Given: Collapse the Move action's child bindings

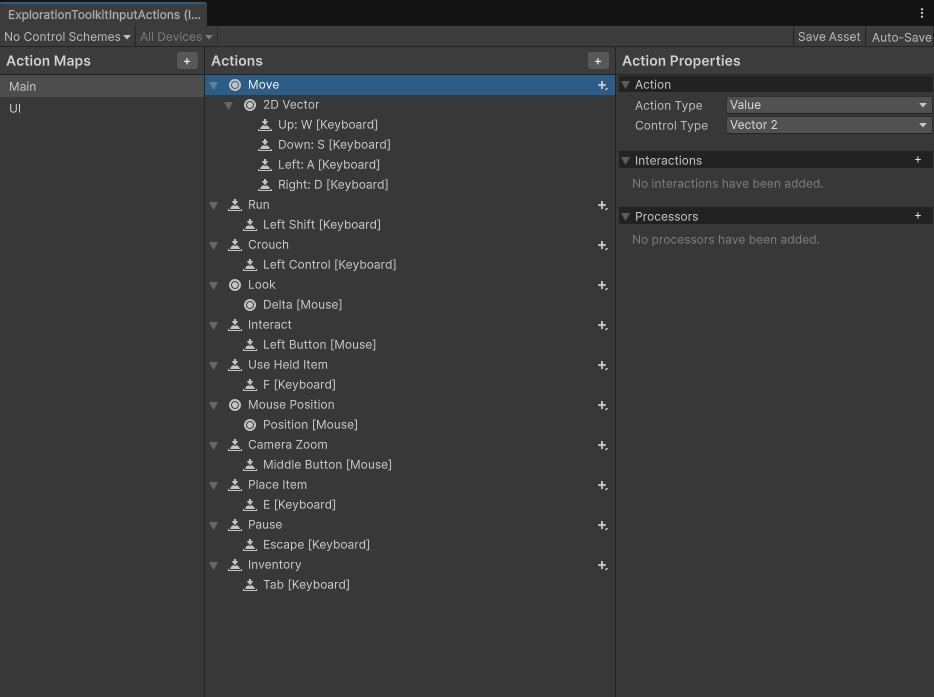Looking at the screenshot, I should coord(213,85).
